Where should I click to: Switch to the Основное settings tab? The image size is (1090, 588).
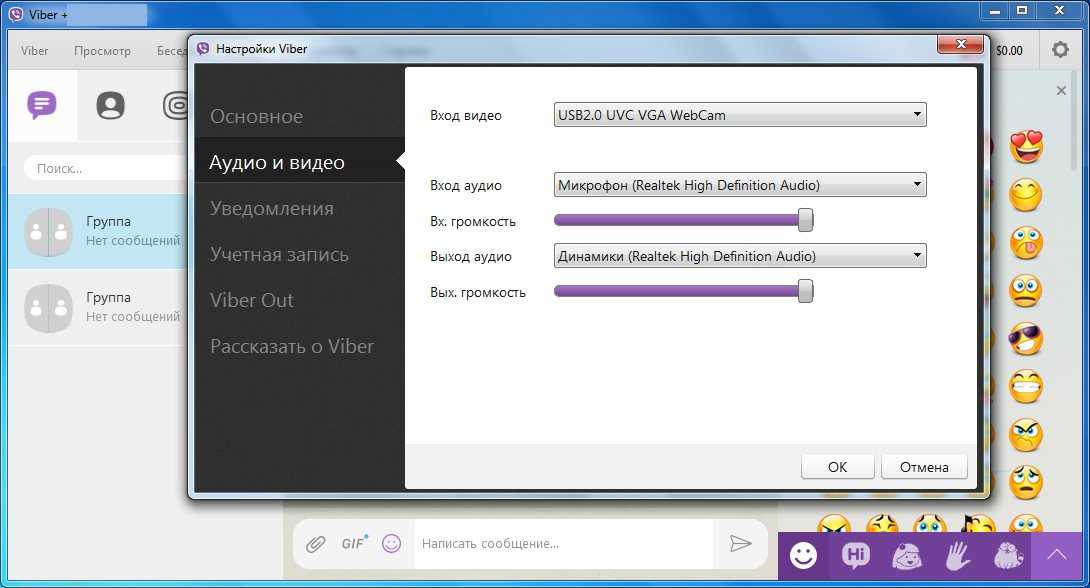pyautogui.click(x=256, y=116)
